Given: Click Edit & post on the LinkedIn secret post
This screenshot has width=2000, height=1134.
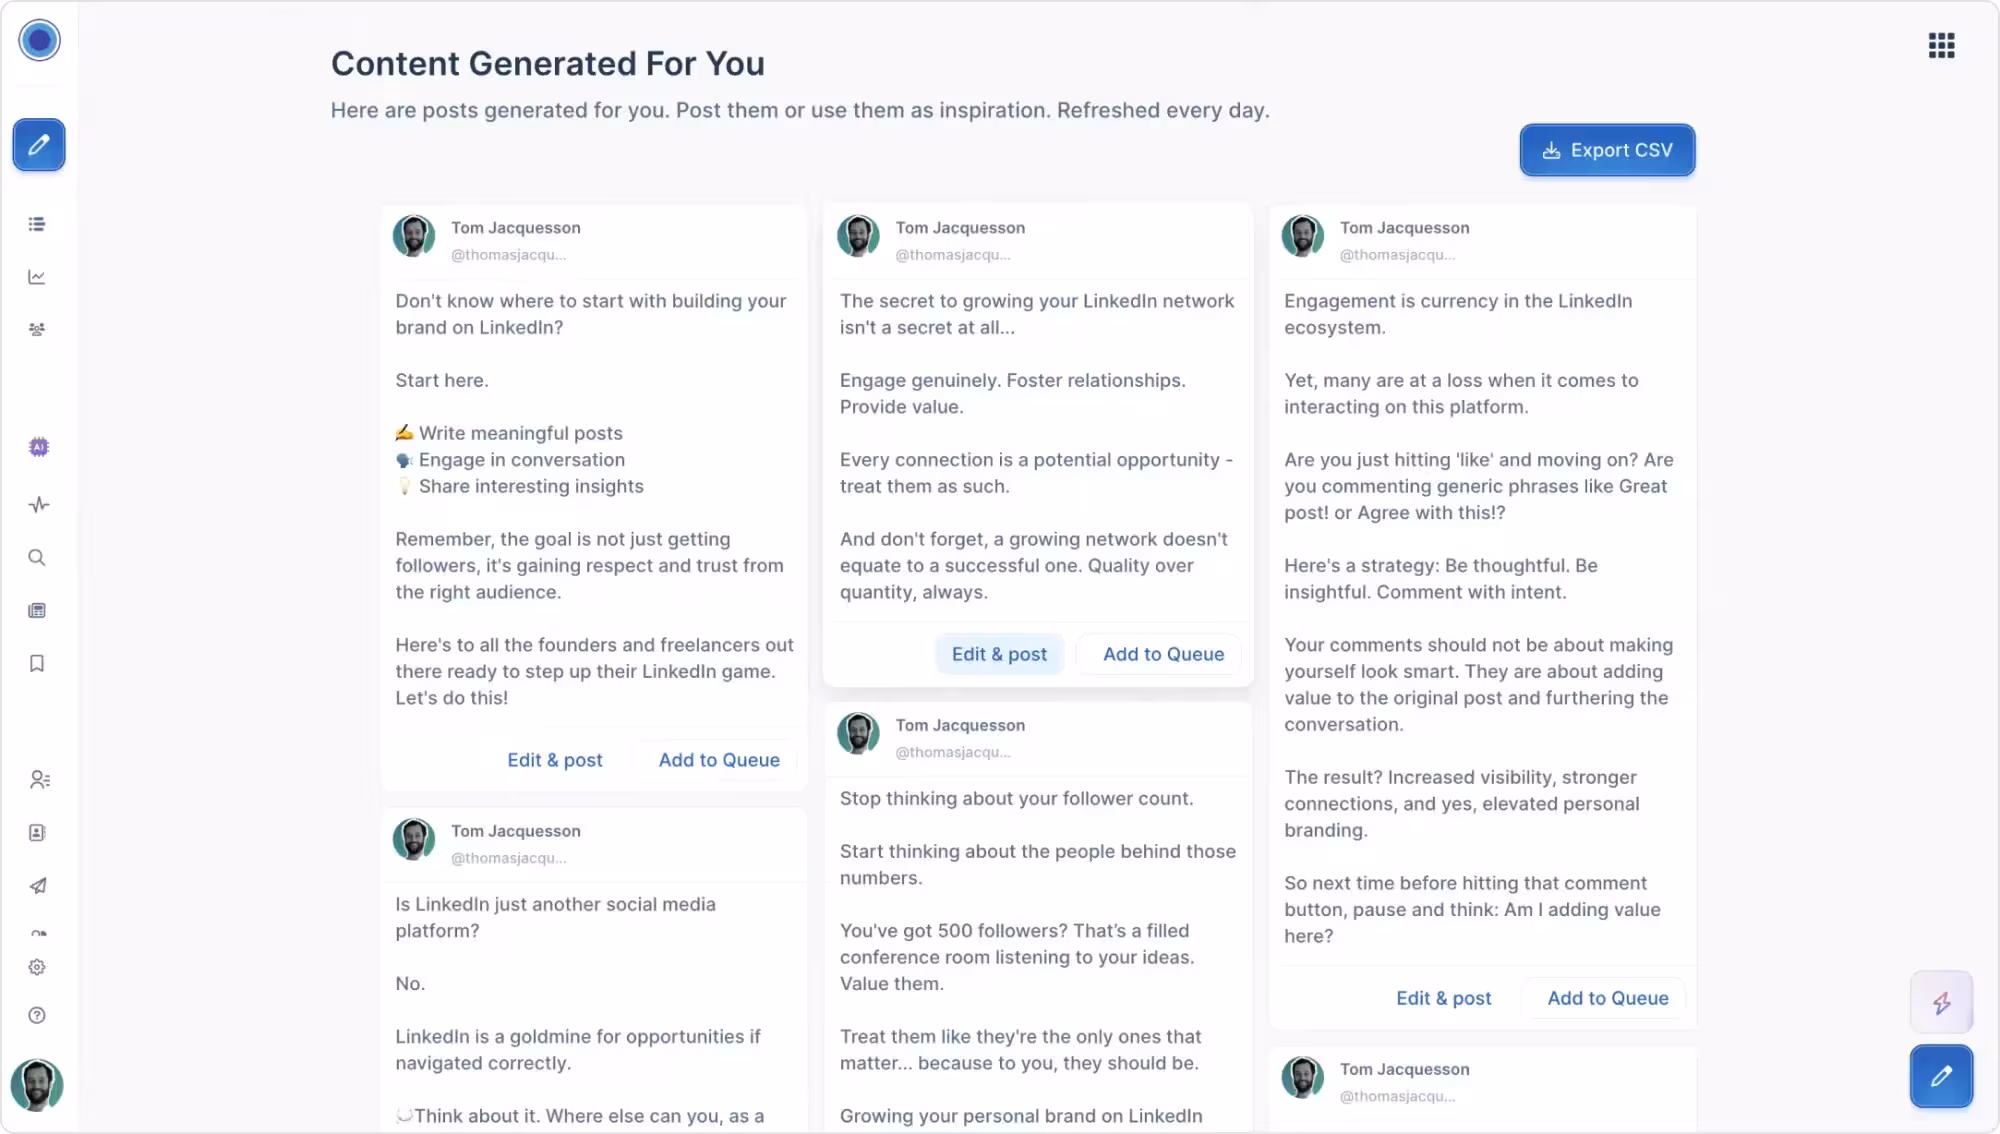Looking at the screenshot, I should [x=999, y=654].
